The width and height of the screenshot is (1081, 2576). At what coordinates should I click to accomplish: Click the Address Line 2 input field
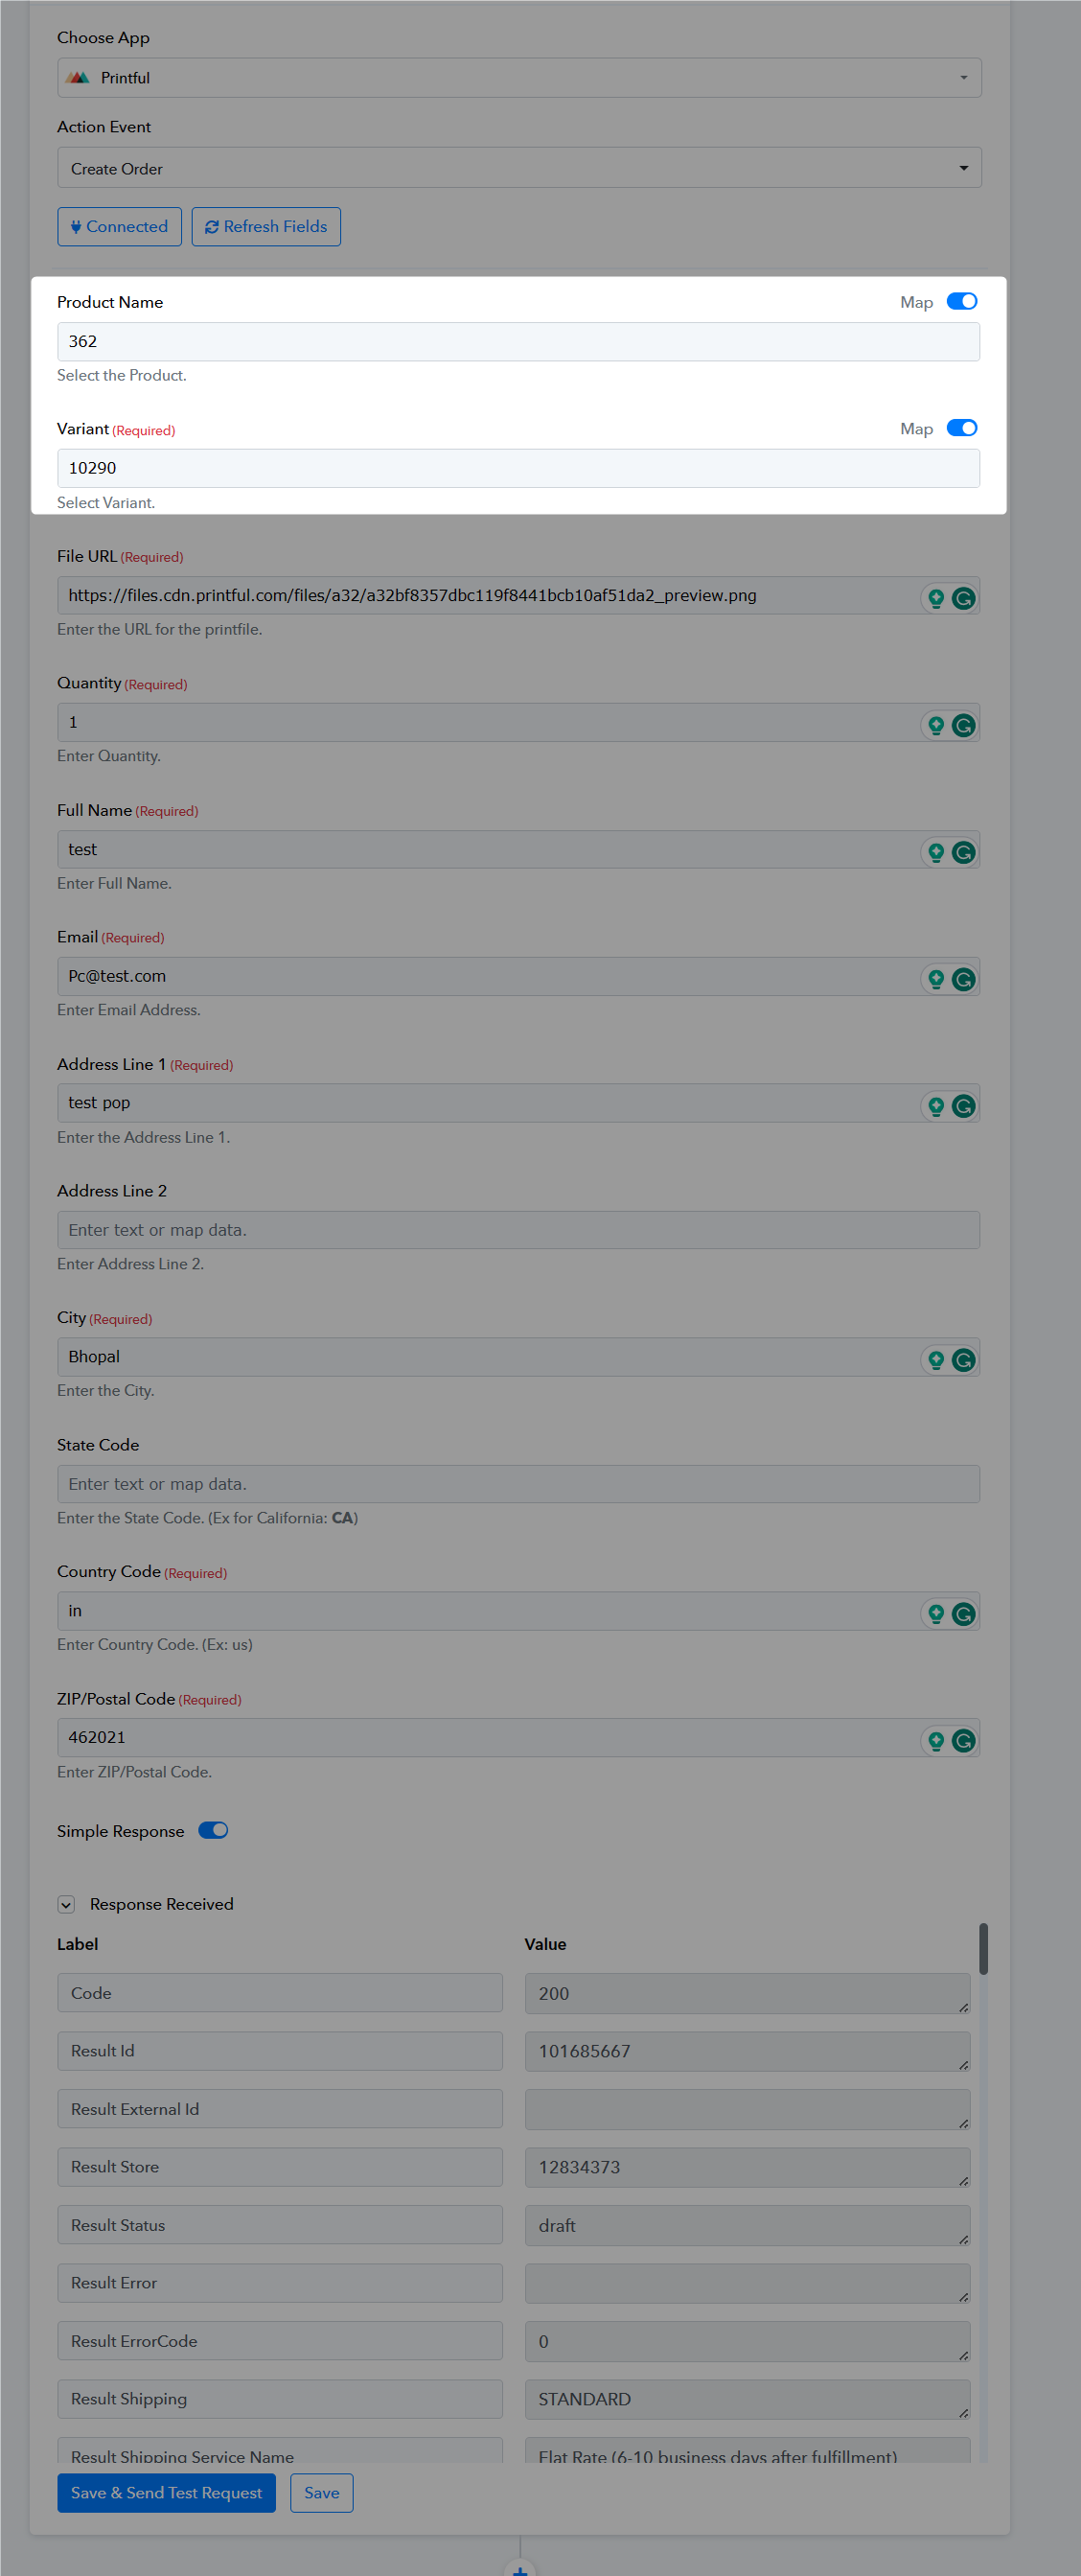(518, 1229)
